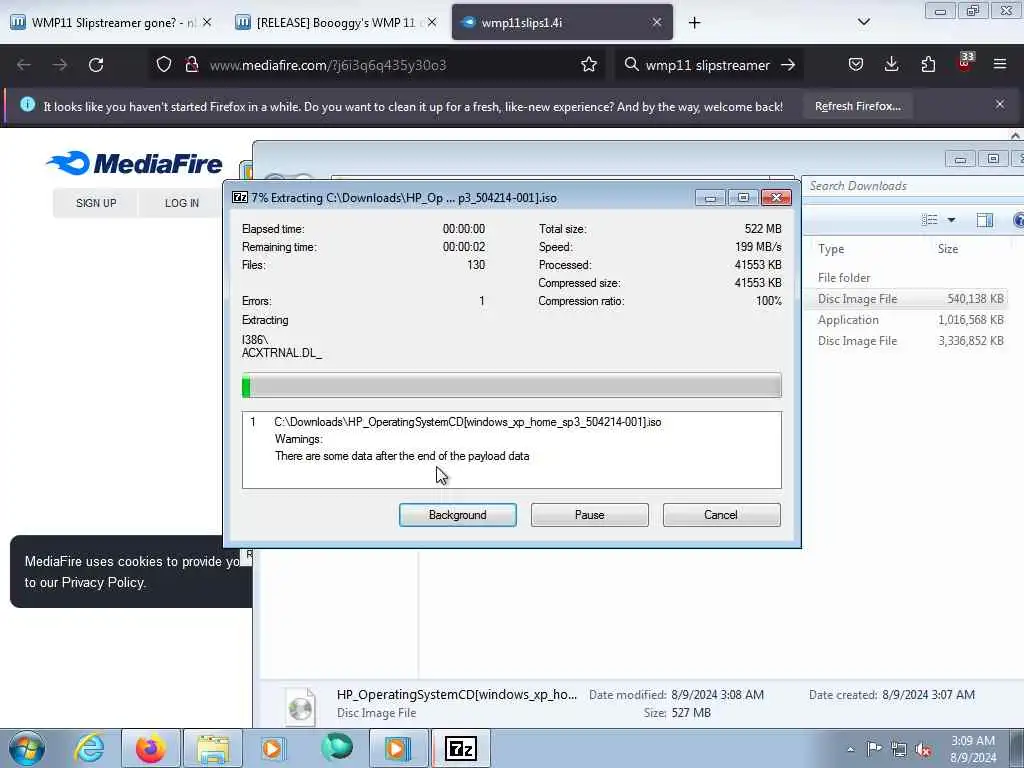Click the disc image file thumbnail in details pane
Screen dimensions: 1024x768
300,707
